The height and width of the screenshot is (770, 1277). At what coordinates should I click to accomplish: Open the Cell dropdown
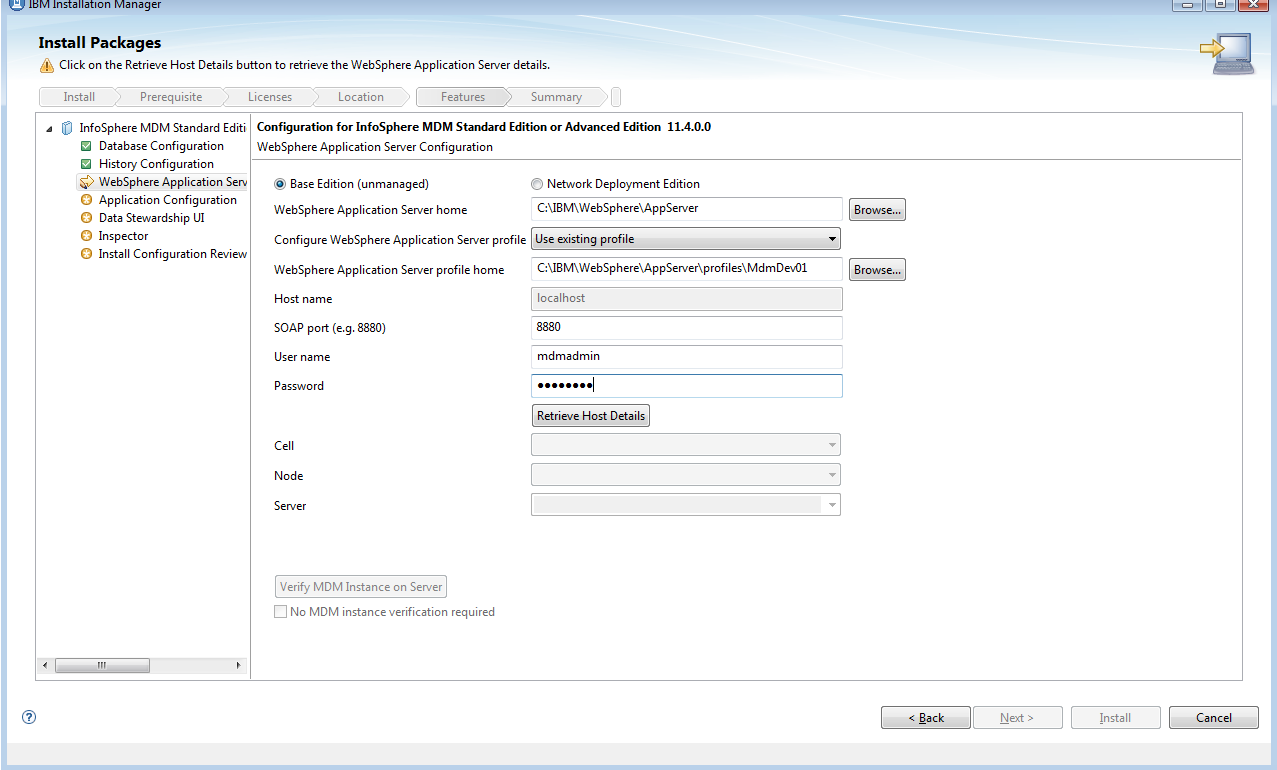pos(686,445)
